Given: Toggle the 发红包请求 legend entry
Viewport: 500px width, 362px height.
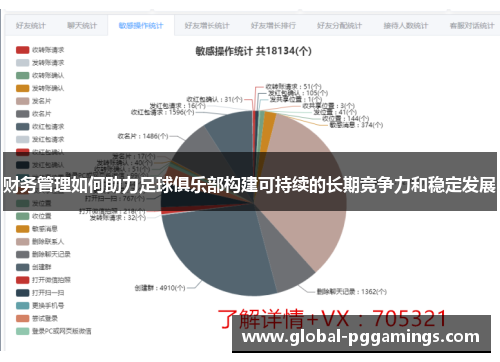Looking at the screenshot, I should tap(40, 139).
